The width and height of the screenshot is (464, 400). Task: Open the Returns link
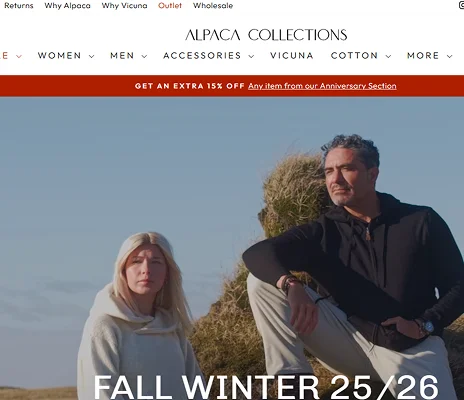(19, 6)
